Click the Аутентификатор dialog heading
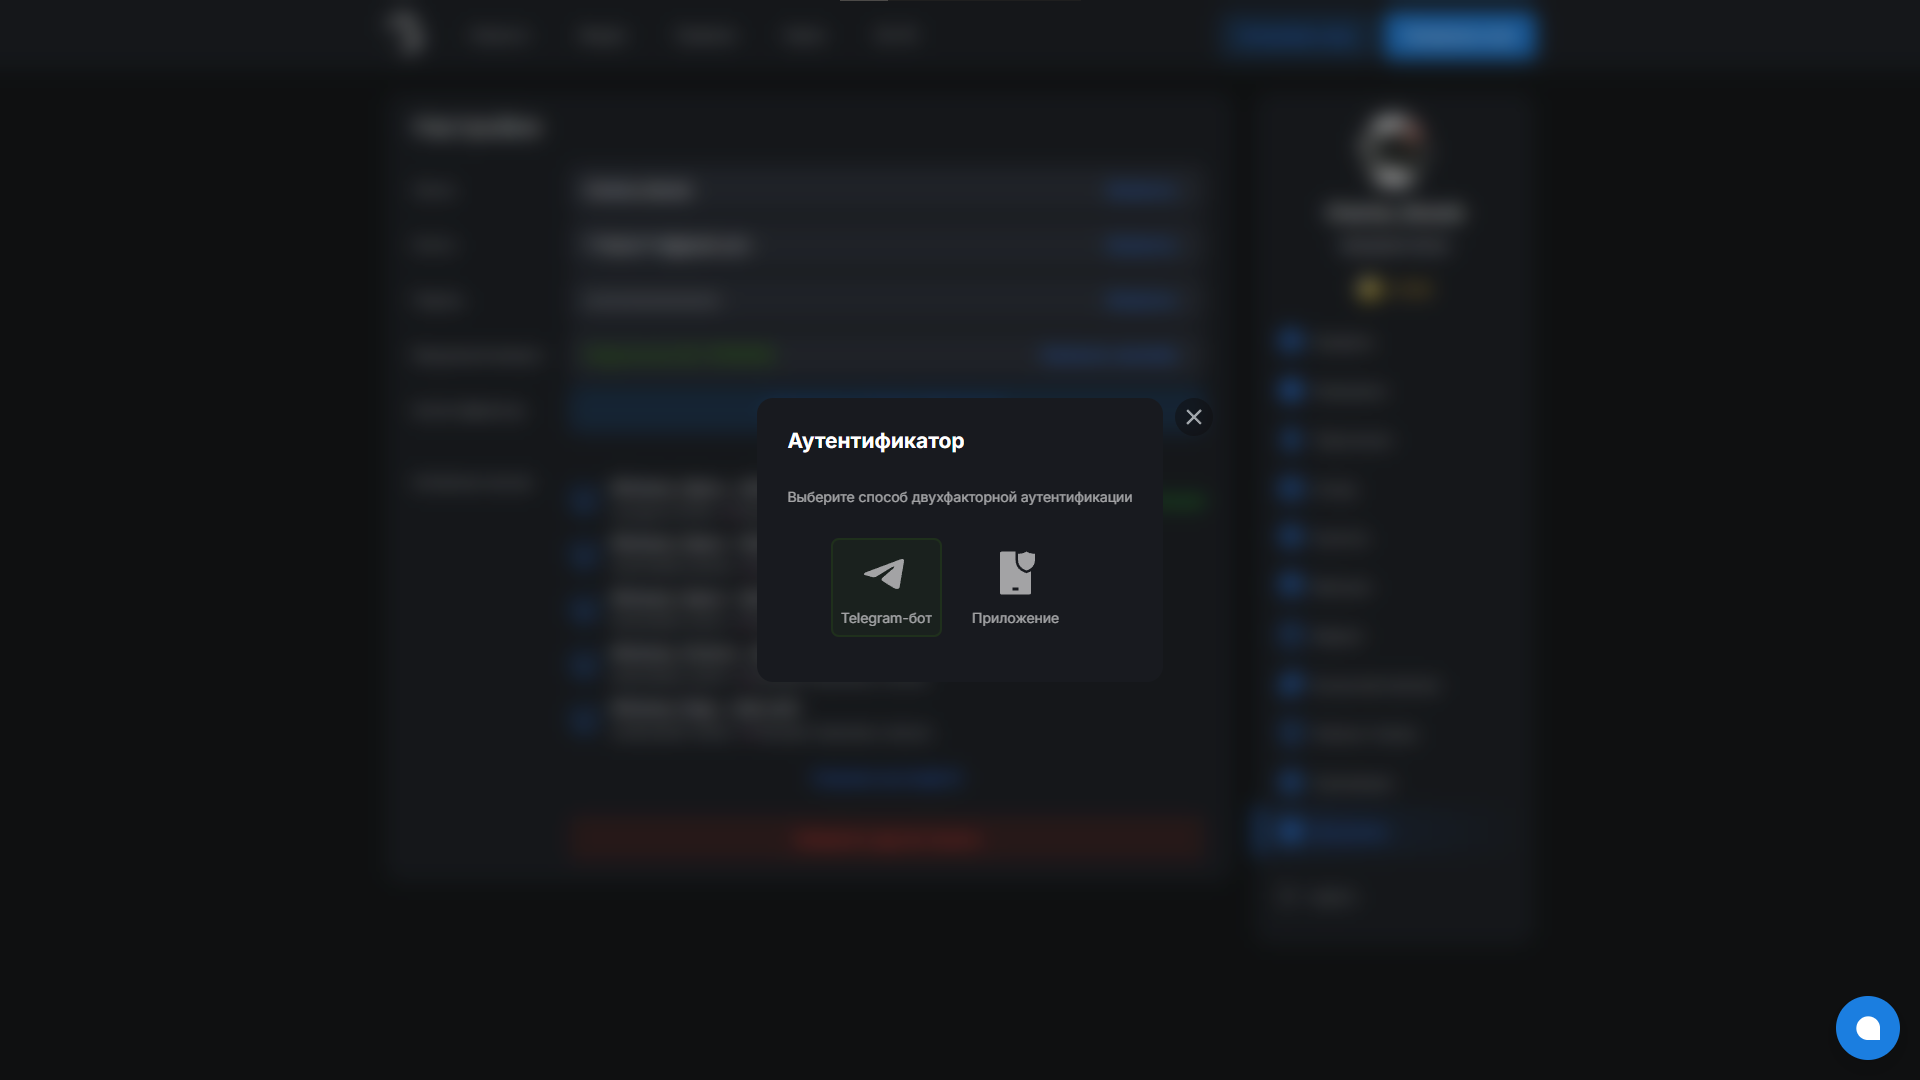 click(x=876, y=441)
